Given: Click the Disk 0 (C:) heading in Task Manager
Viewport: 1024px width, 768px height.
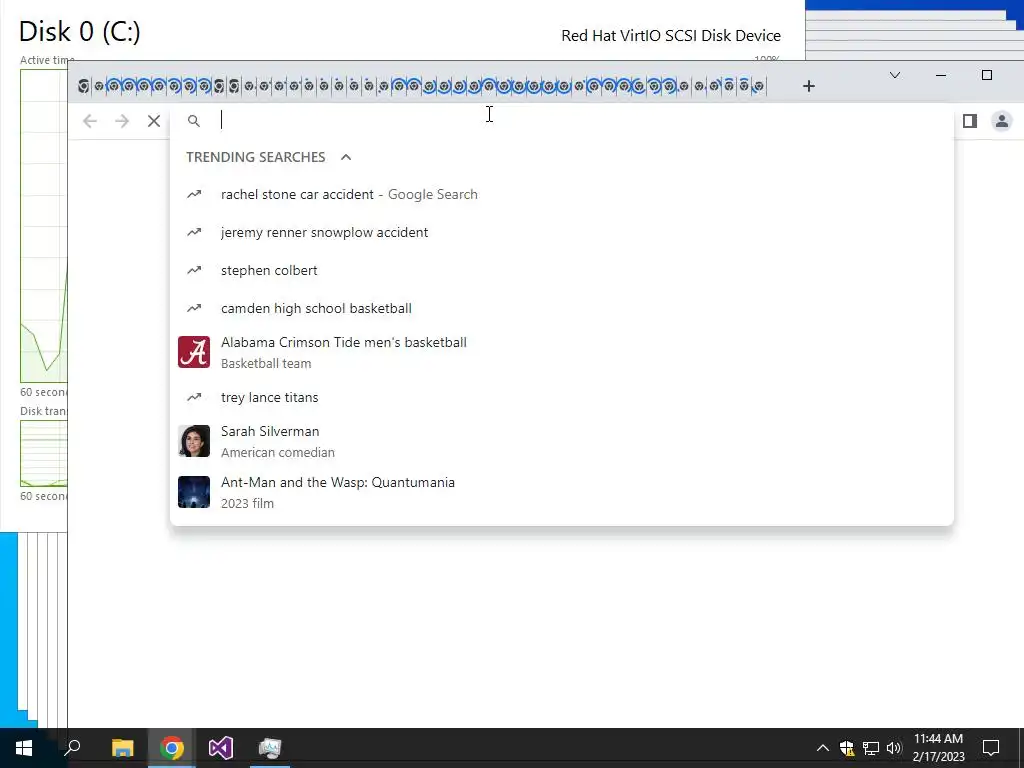Looking at the screenshot, I should (x=80, y=31).
